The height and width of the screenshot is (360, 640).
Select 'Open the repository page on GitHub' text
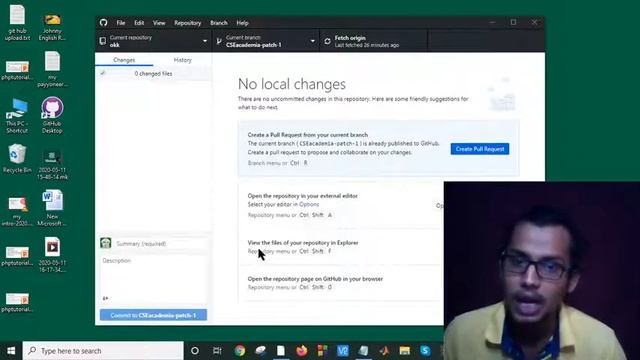click(x=315, y=279)
